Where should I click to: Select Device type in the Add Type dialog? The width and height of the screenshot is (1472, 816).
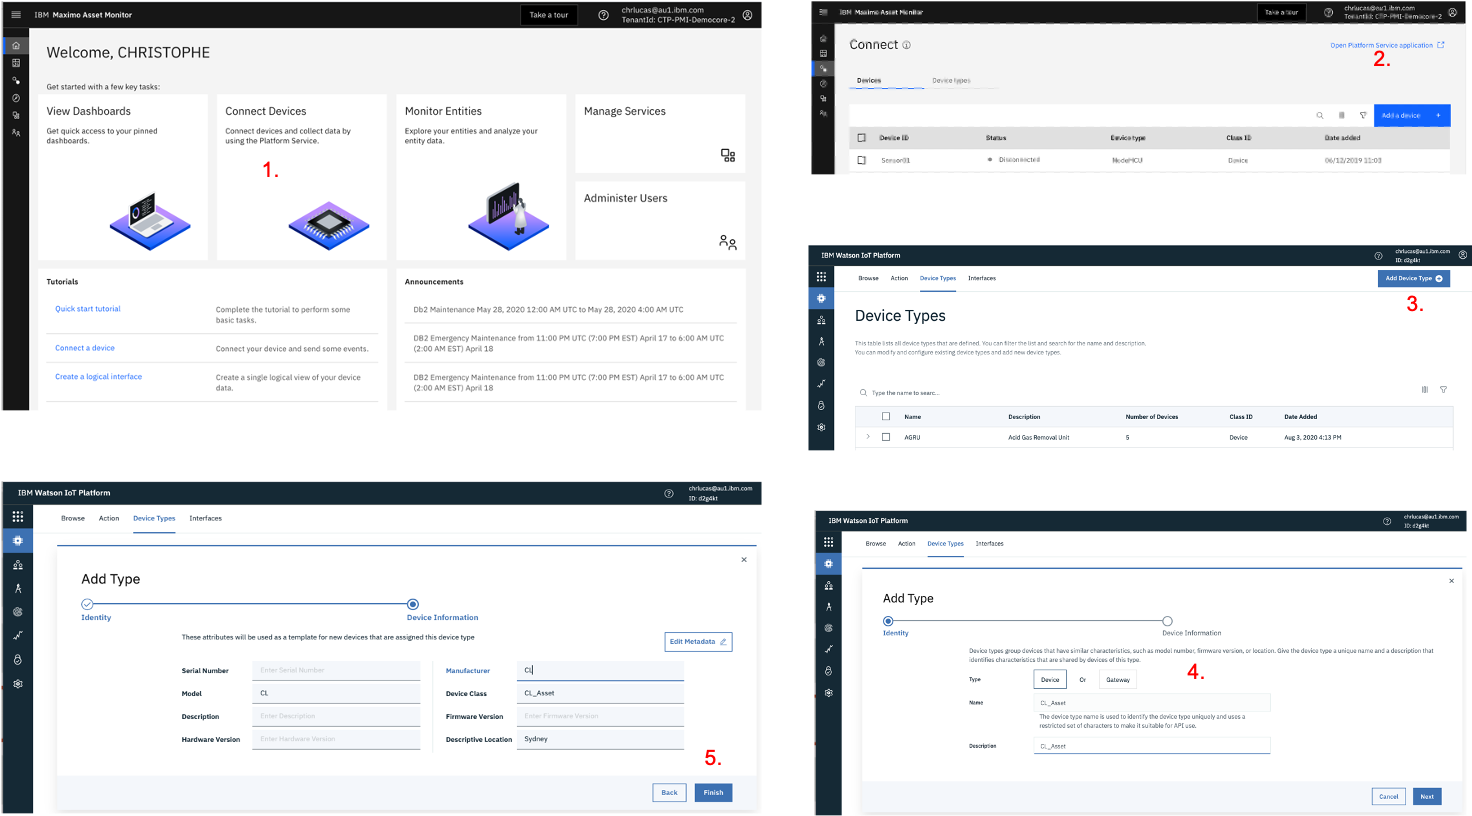(x=1050, y=679)
